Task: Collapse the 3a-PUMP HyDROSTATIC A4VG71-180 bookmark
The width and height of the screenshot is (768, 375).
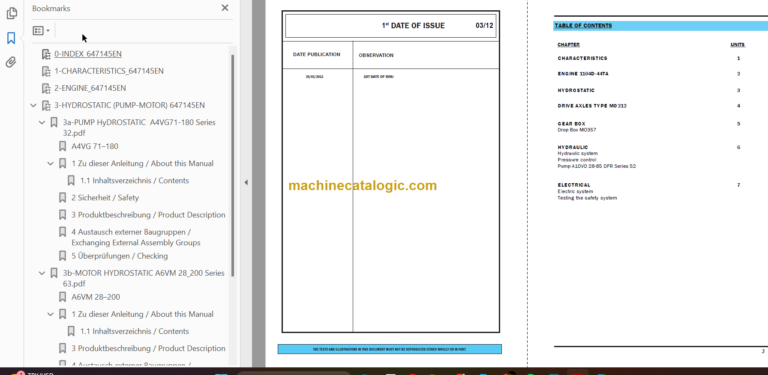Action: [42, 122]
